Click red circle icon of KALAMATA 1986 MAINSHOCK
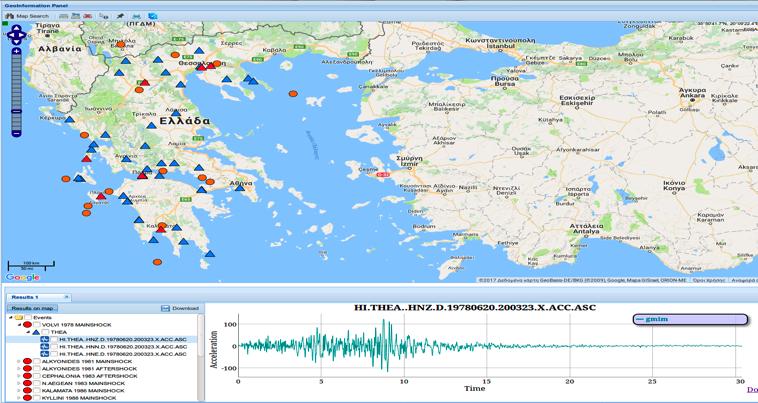 click(x=28, y=390)
